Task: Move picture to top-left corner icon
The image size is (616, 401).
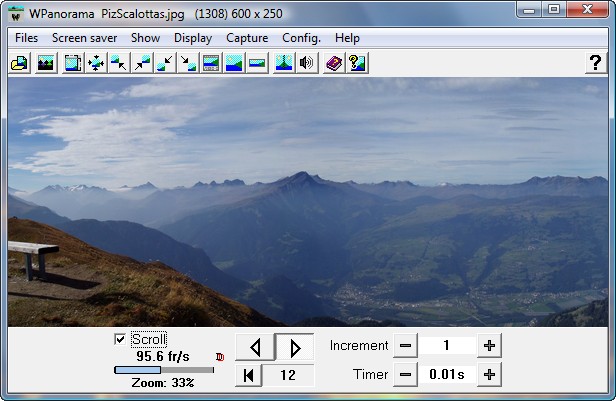Action: pyautogui.click(x=119, y=63)
